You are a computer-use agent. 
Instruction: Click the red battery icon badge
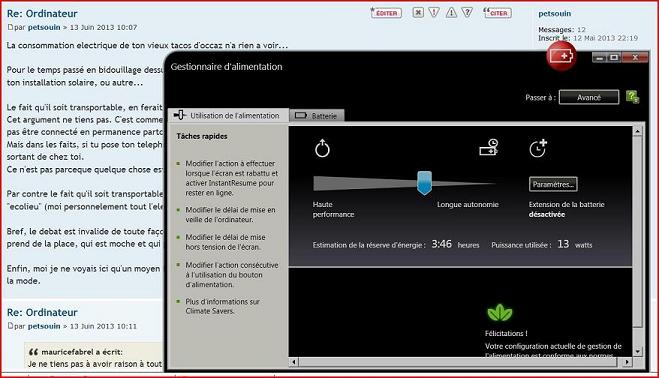click(x=561, y=56)
